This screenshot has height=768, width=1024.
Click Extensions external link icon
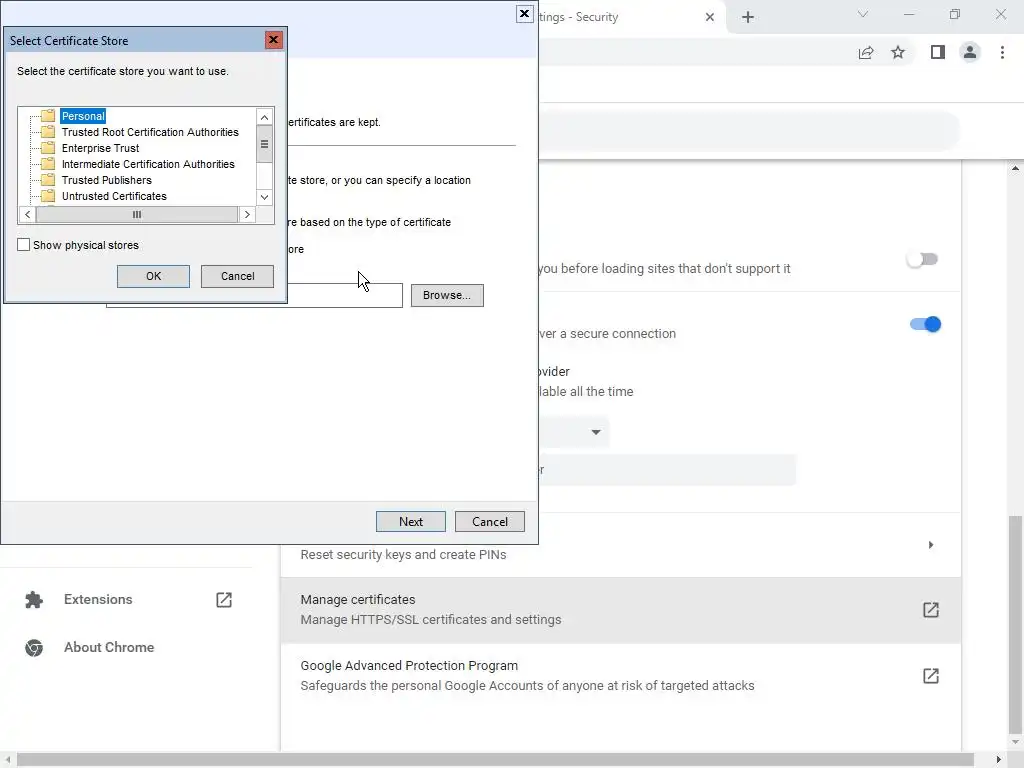[224, 600]
